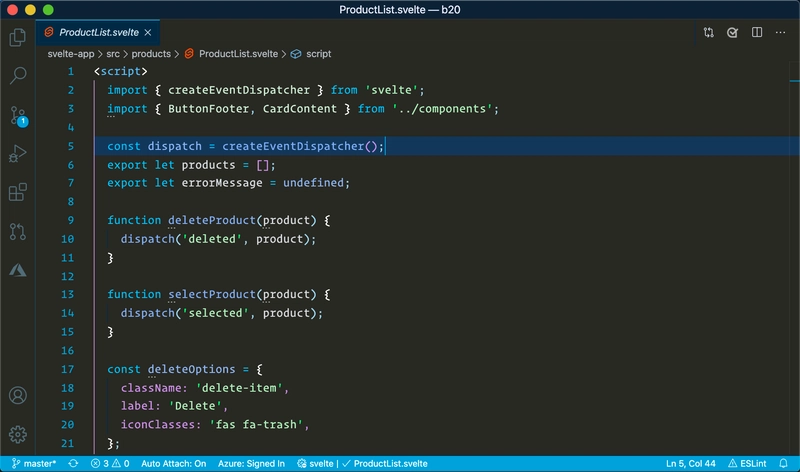Open the More Actions ellipsis menu
This screenshot has height=472, width=800.
click(x=781, y=33)
